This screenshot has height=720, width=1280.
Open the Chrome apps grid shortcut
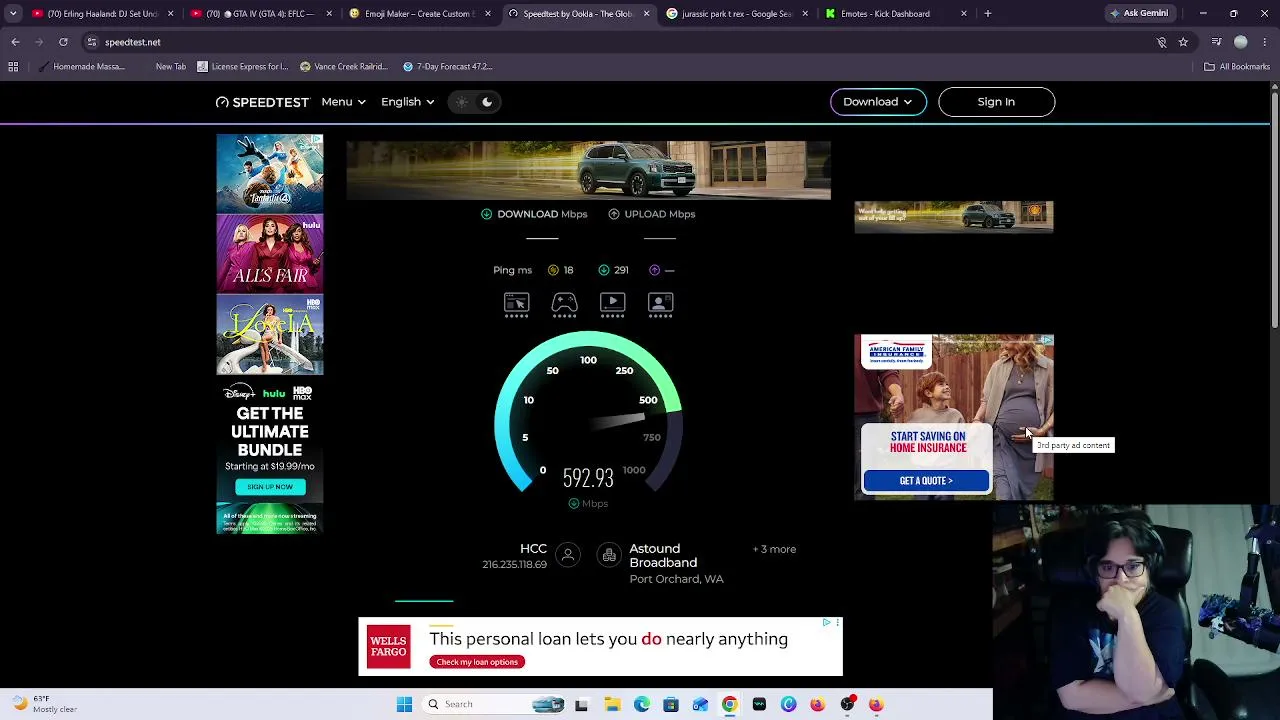(13, 67)
